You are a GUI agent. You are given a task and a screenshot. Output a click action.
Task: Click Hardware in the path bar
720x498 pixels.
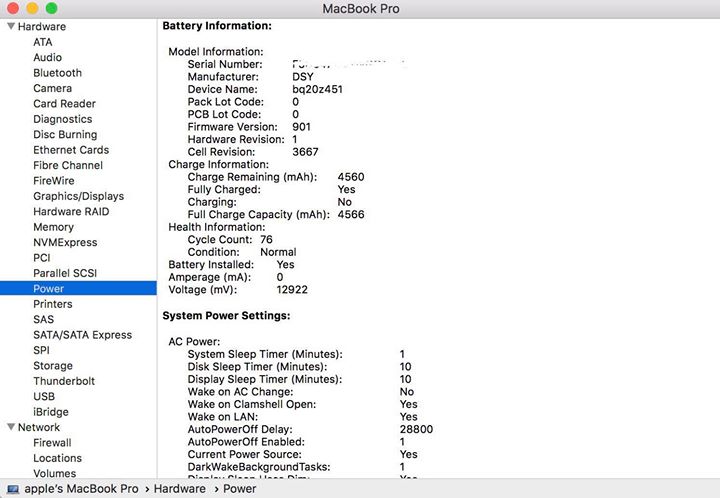click(180, 489)
